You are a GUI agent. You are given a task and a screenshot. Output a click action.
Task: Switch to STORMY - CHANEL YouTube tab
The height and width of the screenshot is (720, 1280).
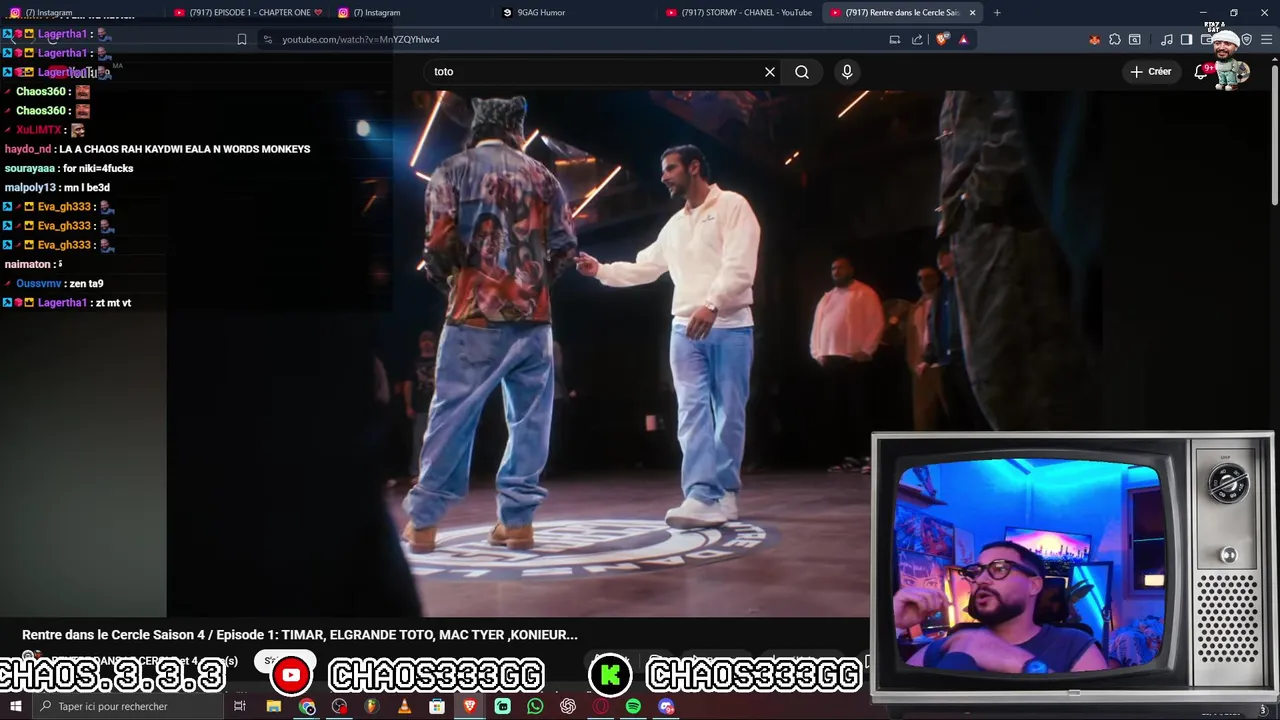[740, 13]
